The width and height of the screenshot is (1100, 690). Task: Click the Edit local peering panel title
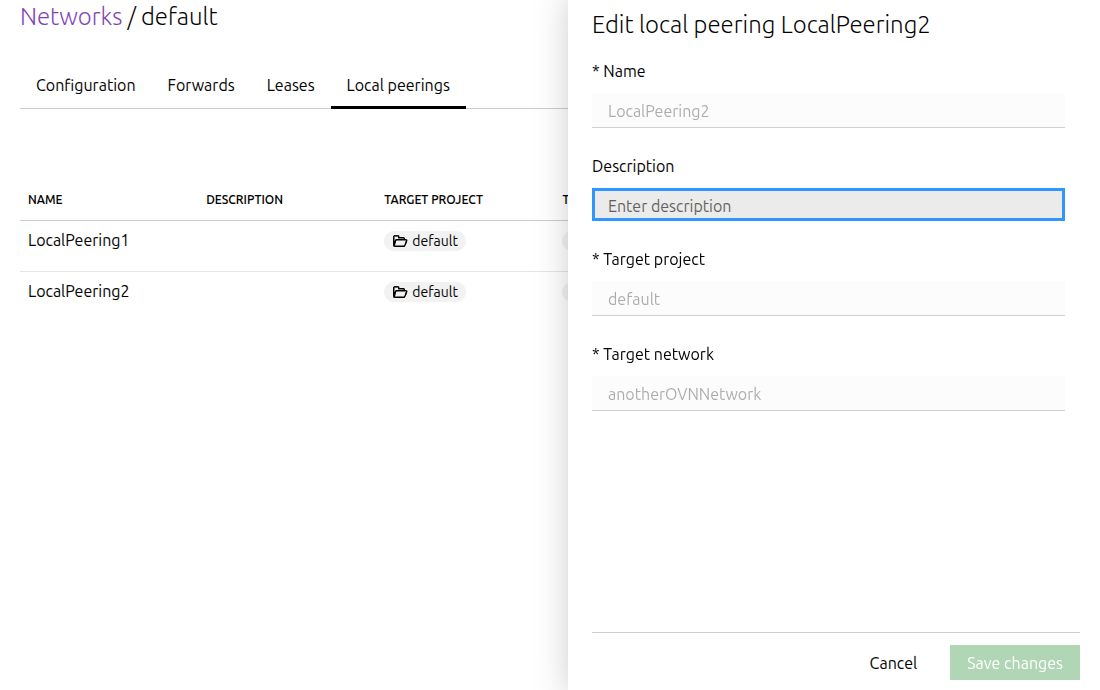click(x=760, y=25)
